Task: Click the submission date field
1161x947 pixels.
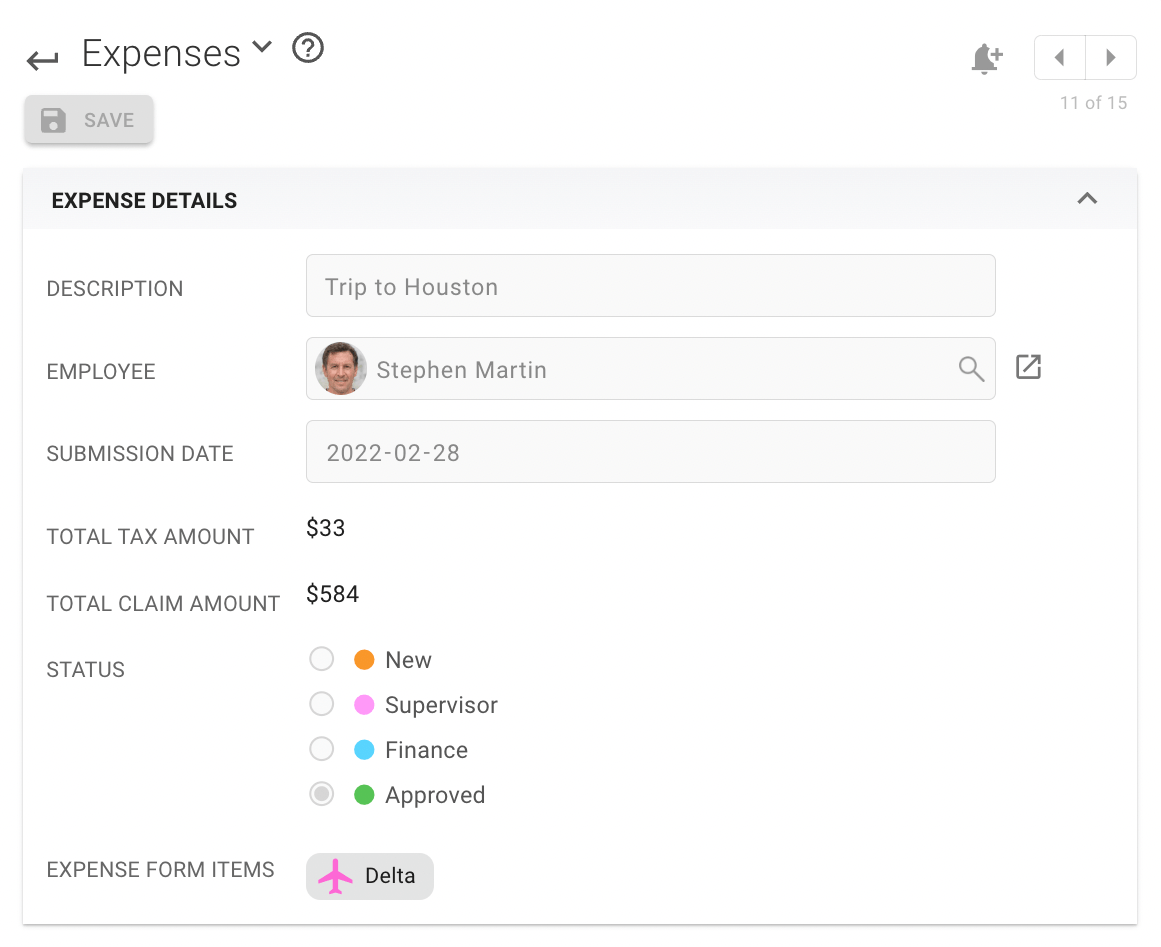Action: [x=650, y=452]
